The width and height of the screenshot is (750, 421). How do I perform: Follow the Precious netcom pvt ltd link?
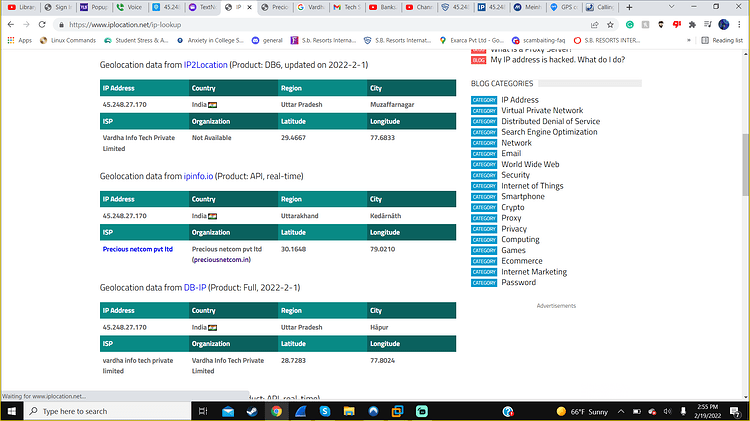(x=138, y=249)
